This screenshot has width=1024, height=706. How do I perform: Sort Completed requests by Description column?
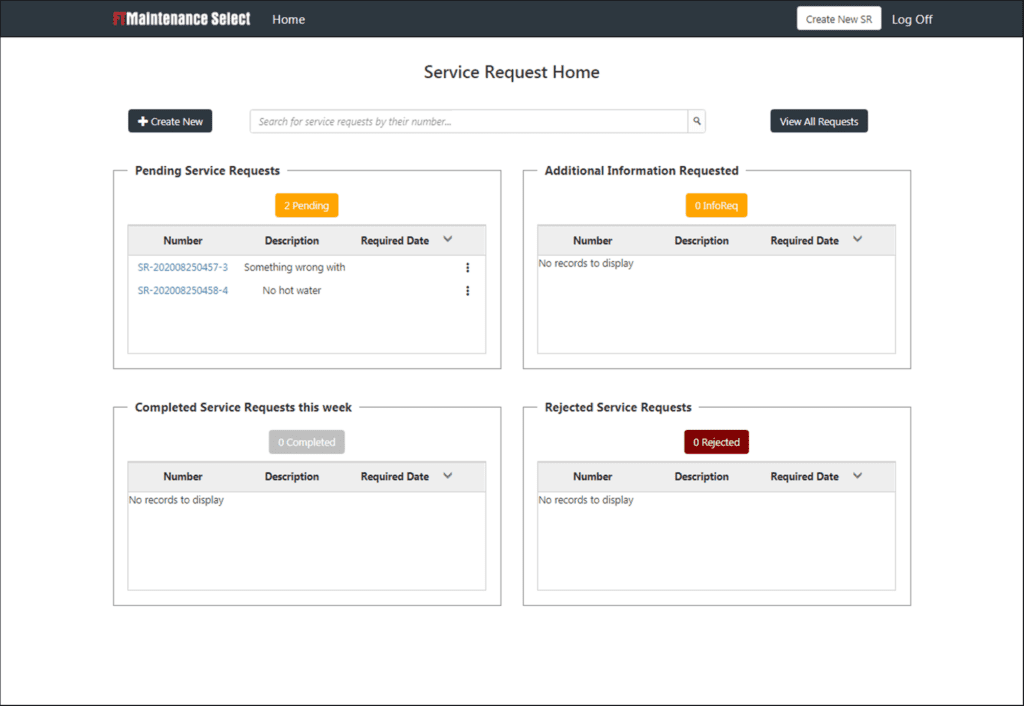(292, 477)
